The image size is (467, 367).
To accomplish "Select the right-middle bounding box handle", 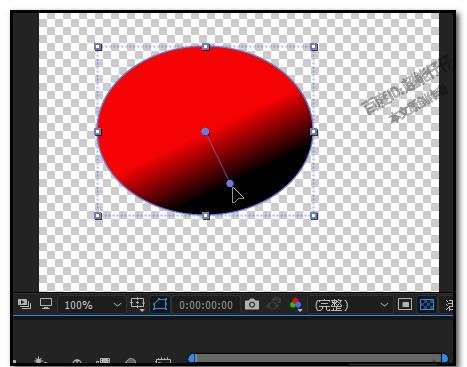I will (x=314, y=132).
